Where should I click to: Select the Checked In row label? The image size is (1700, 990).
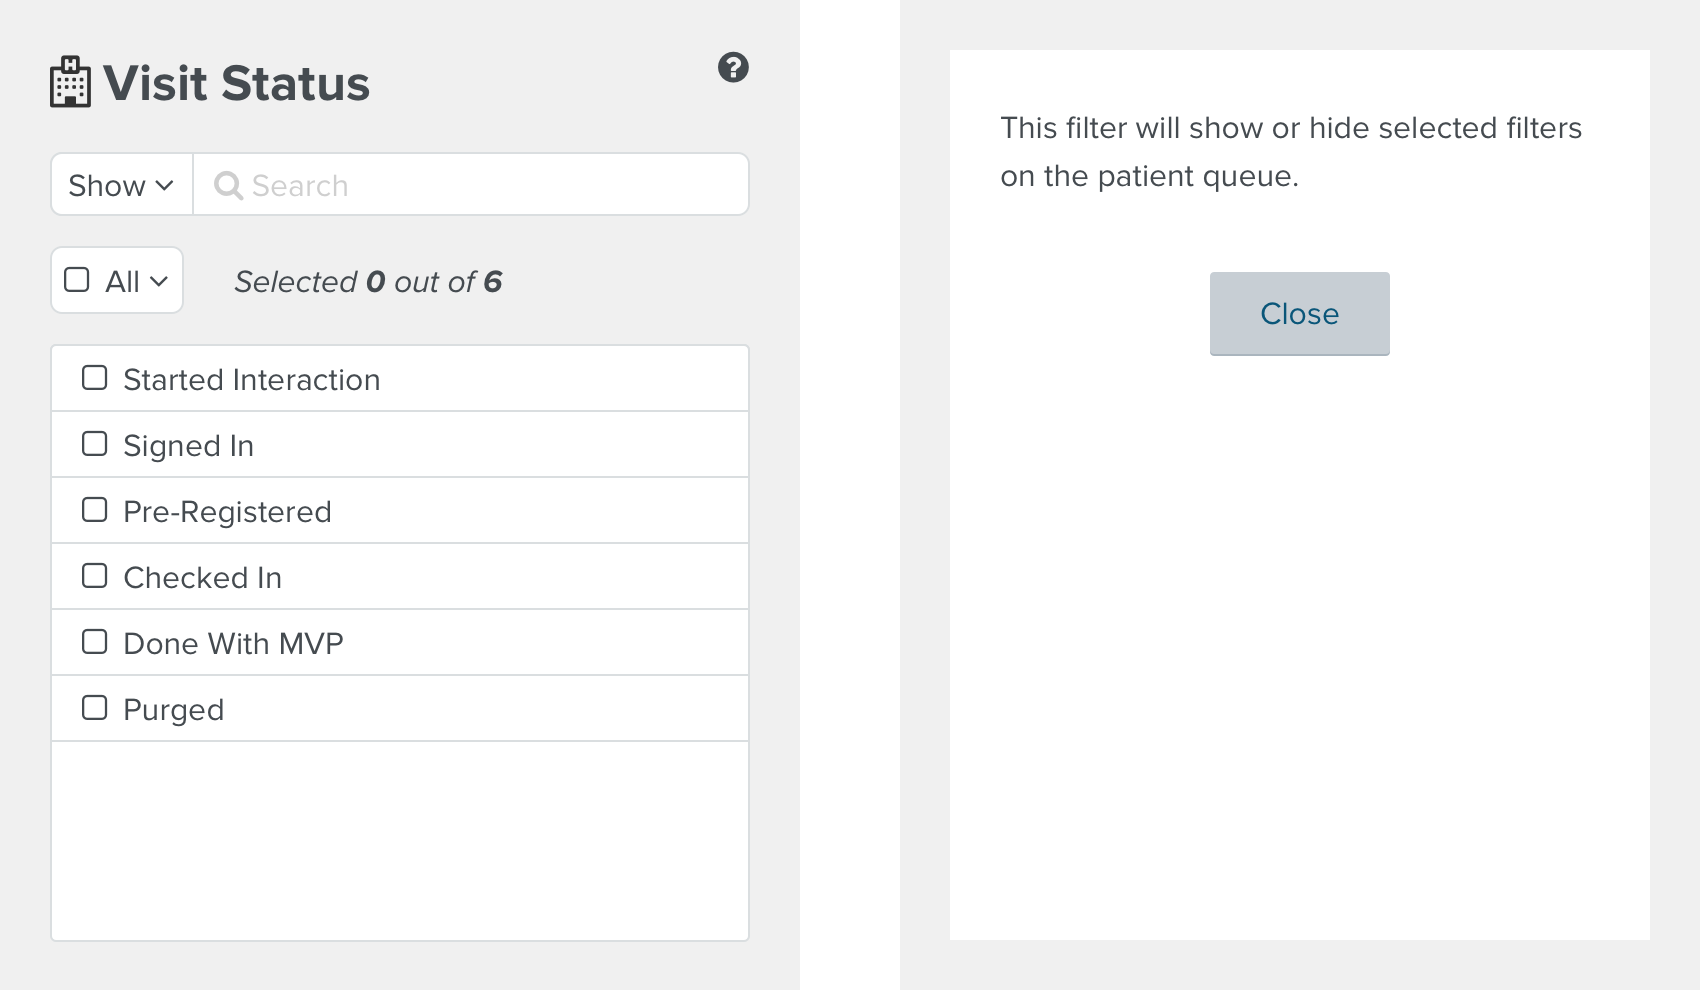point(202,578)
